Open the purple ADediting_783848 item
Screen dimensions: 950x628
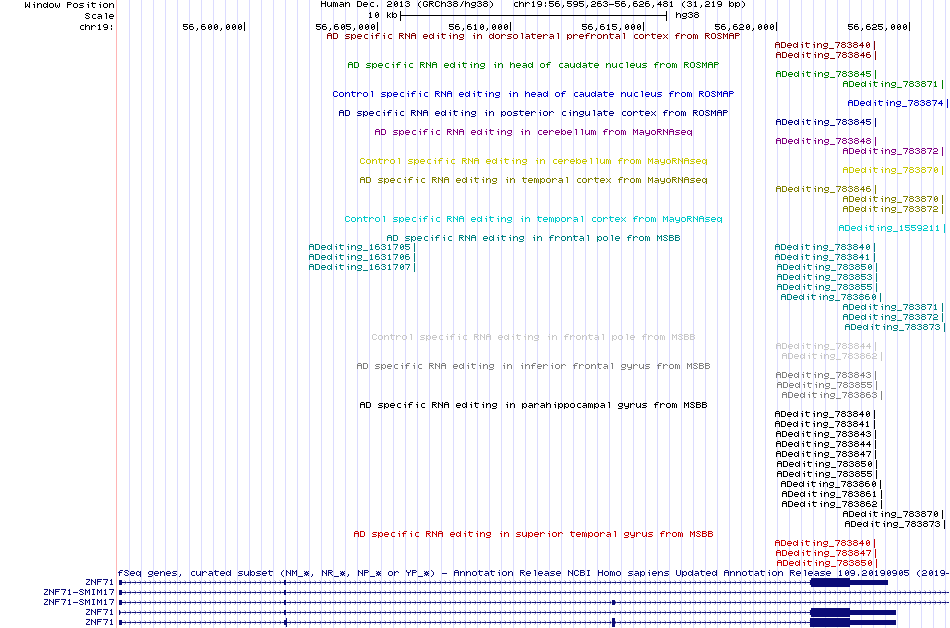point(825,141)
